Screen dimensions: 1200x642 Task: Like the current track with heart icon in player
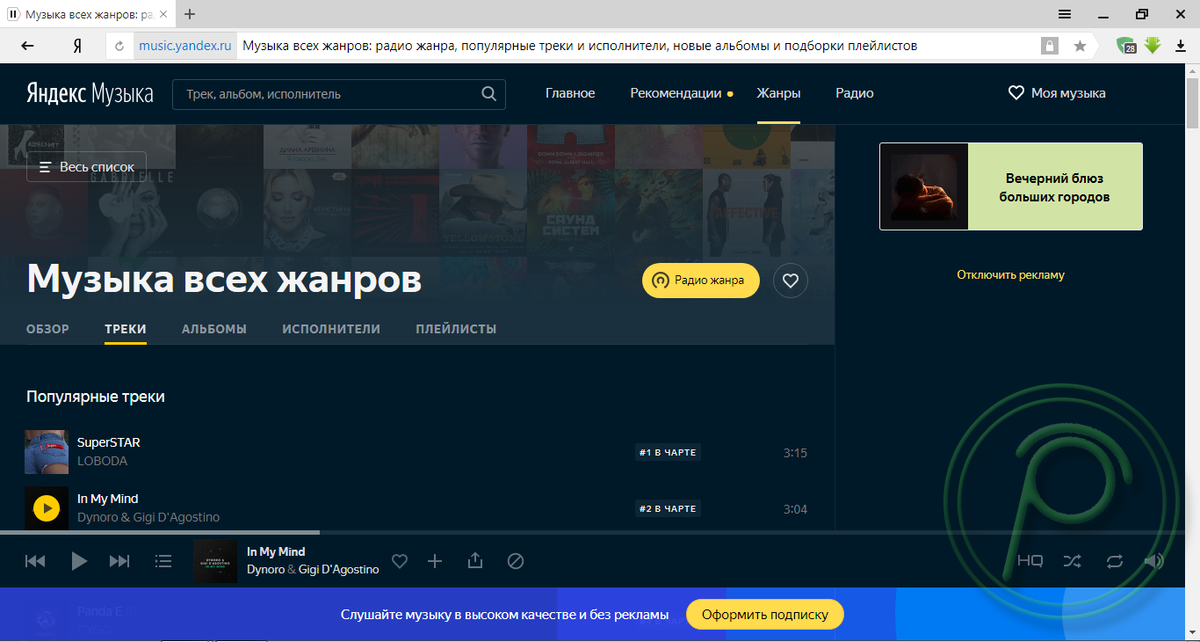point(400,562)
